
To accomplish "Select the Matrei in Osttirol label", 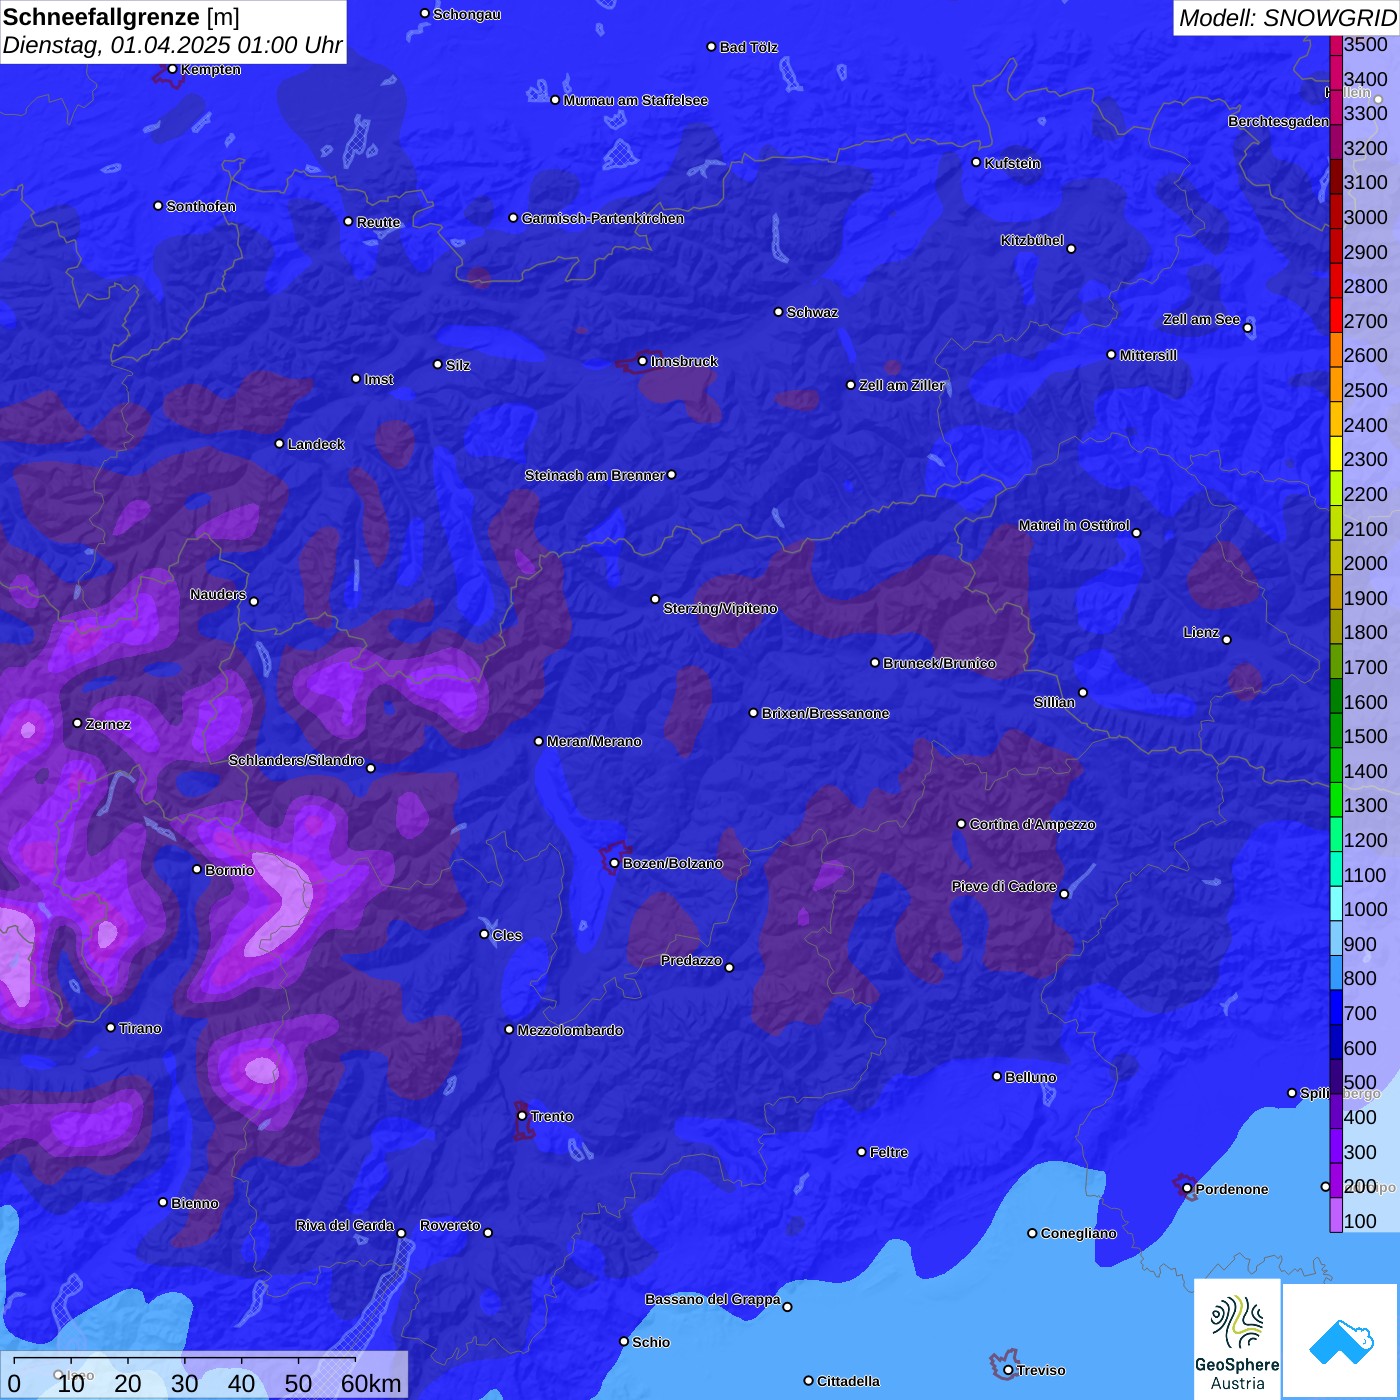I will [1074, 525].
